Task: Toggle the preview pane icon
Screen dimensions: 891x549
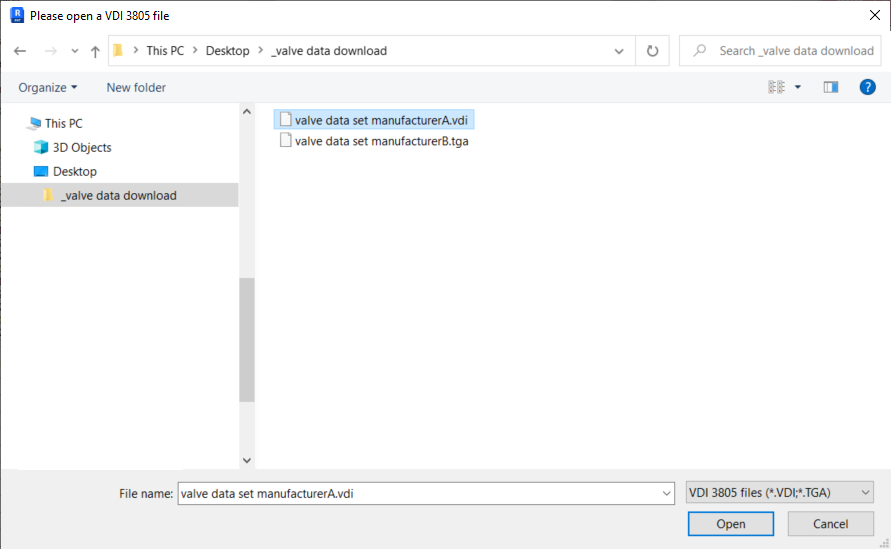Action: (x=831, y=87)
